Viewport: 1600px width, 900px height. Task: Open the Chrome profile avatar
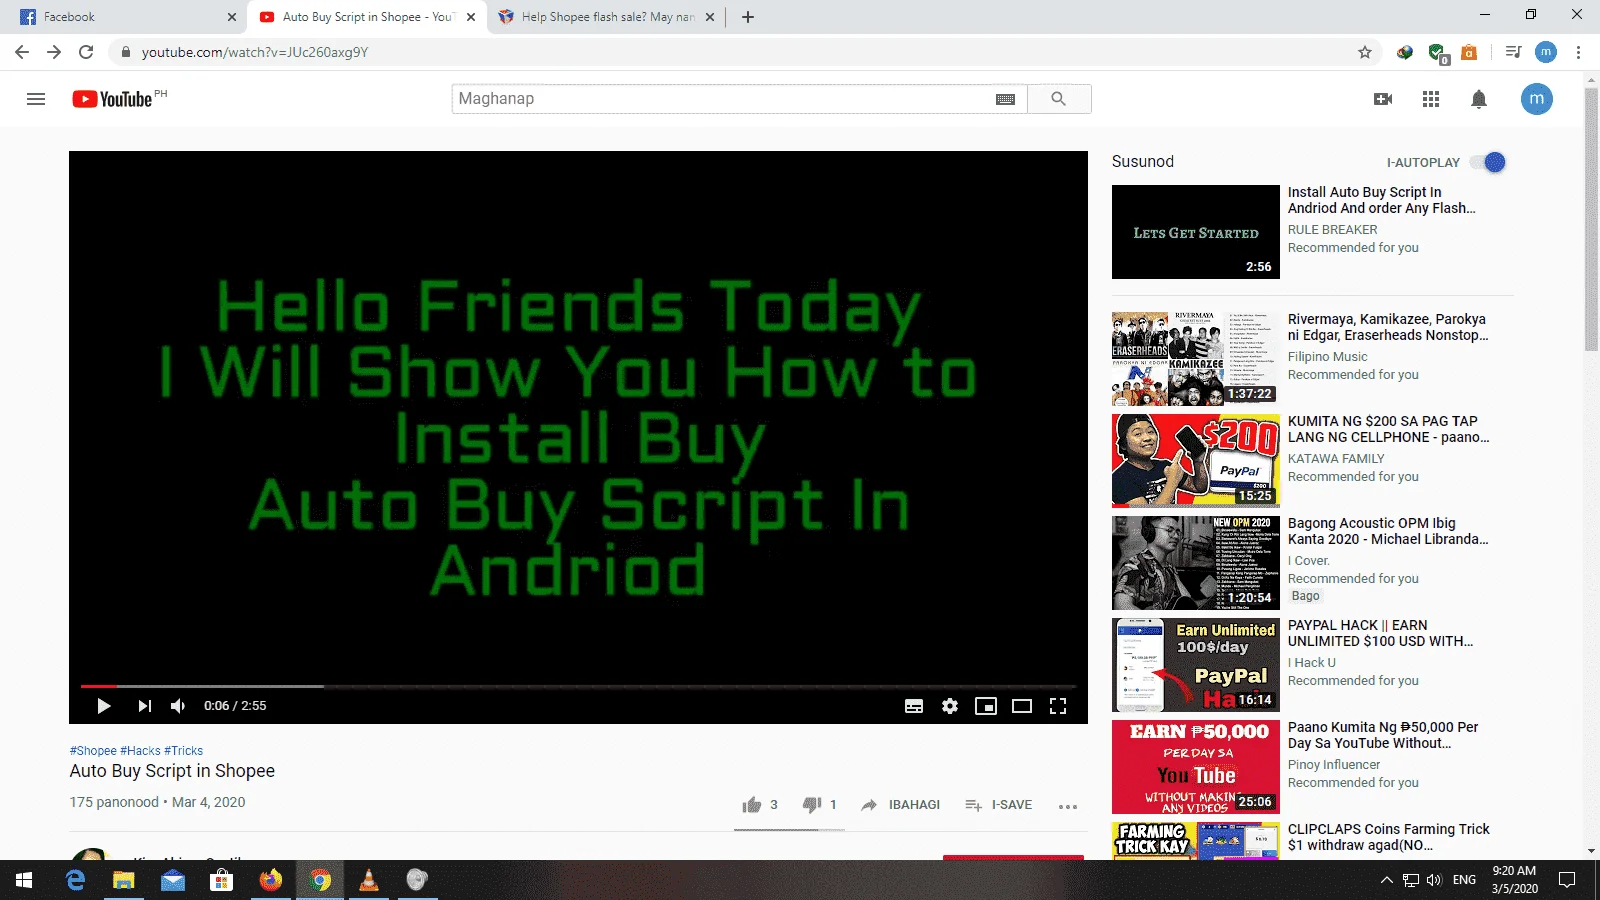pyautogui.click(x=1546, y=52)
